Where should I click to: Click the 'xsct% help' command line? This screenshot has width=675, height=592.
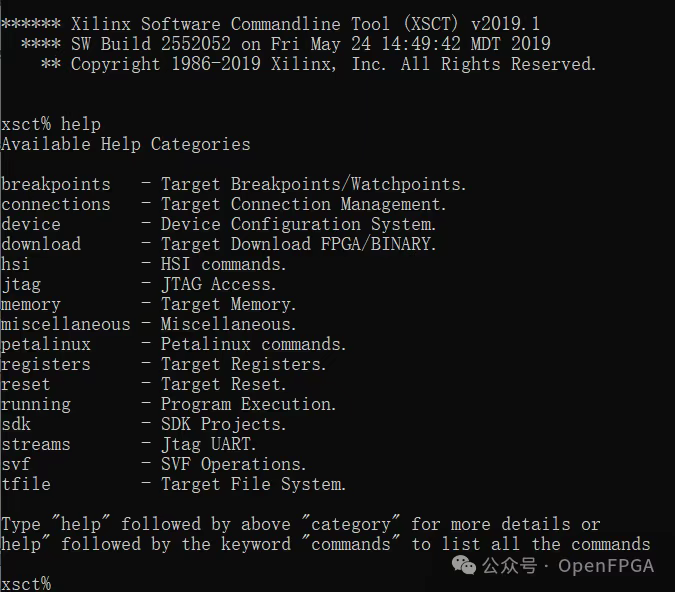pos(51,124)
